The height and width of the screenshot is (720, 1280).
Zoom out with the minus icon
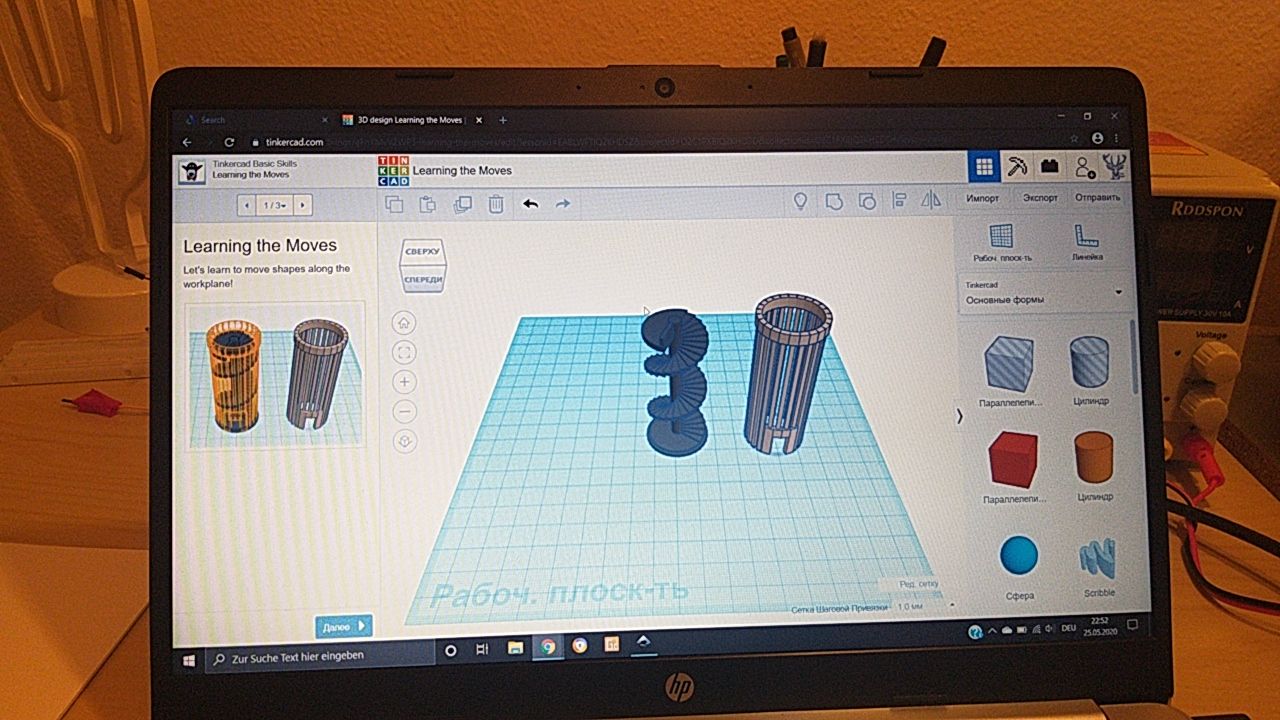(x=405, y=410)
